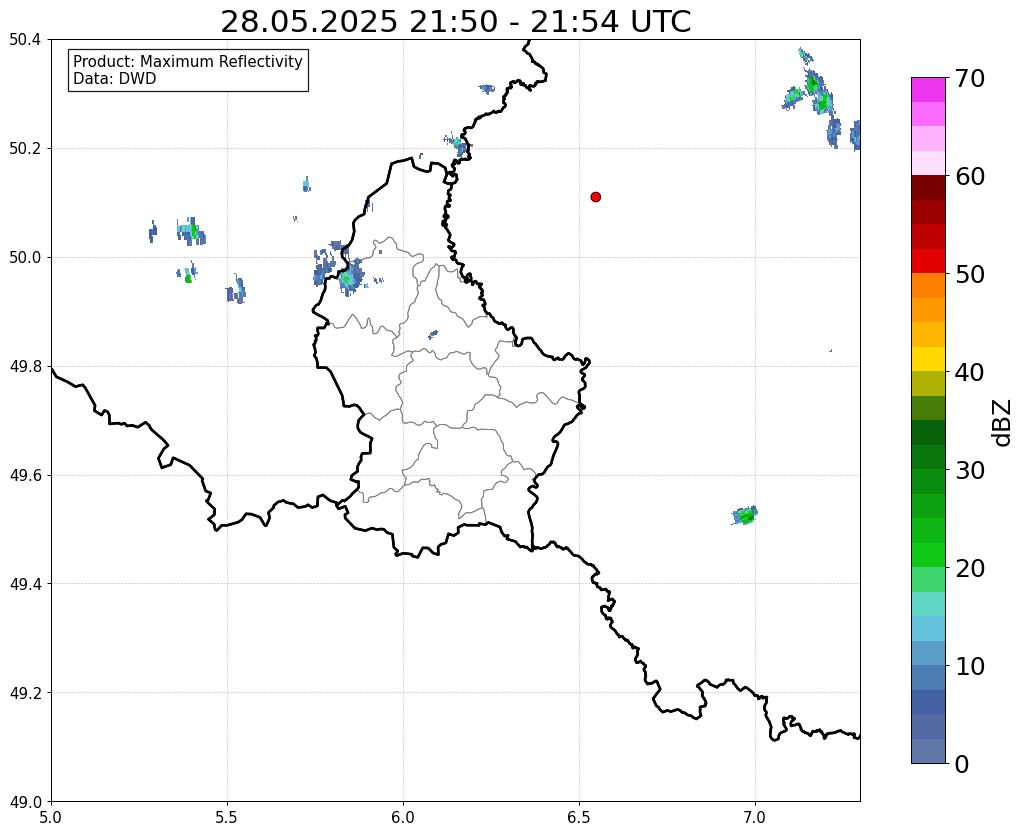
Task: Click the 'Product: Maximum Reflectivity' legend text
Action: pyautogui.click(x=188, y=61)
